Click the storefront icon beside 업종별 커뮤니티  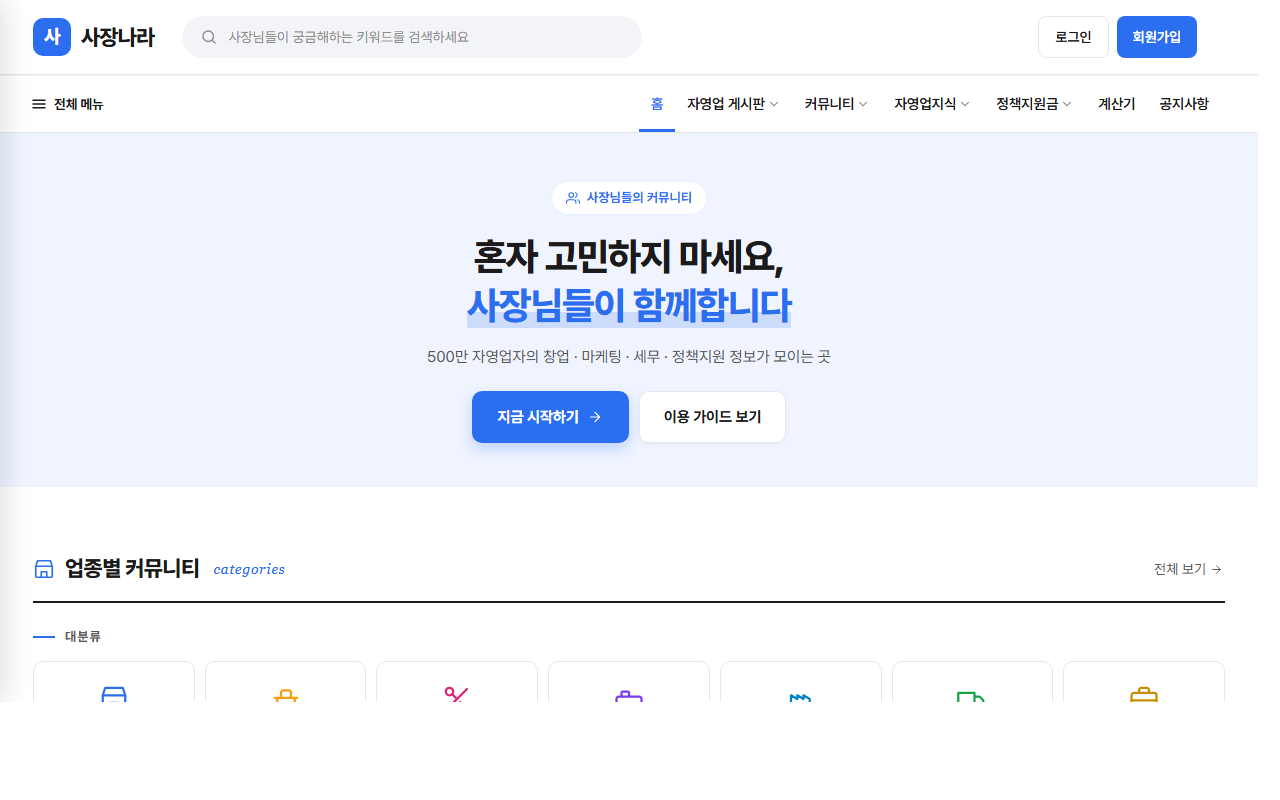coord(43,568)
